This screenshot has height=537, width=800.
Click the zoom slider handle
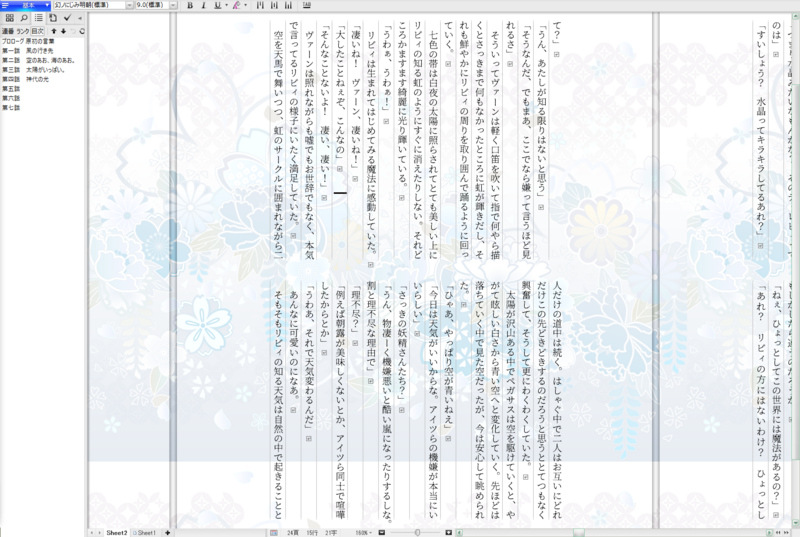(x=417, y=532)
